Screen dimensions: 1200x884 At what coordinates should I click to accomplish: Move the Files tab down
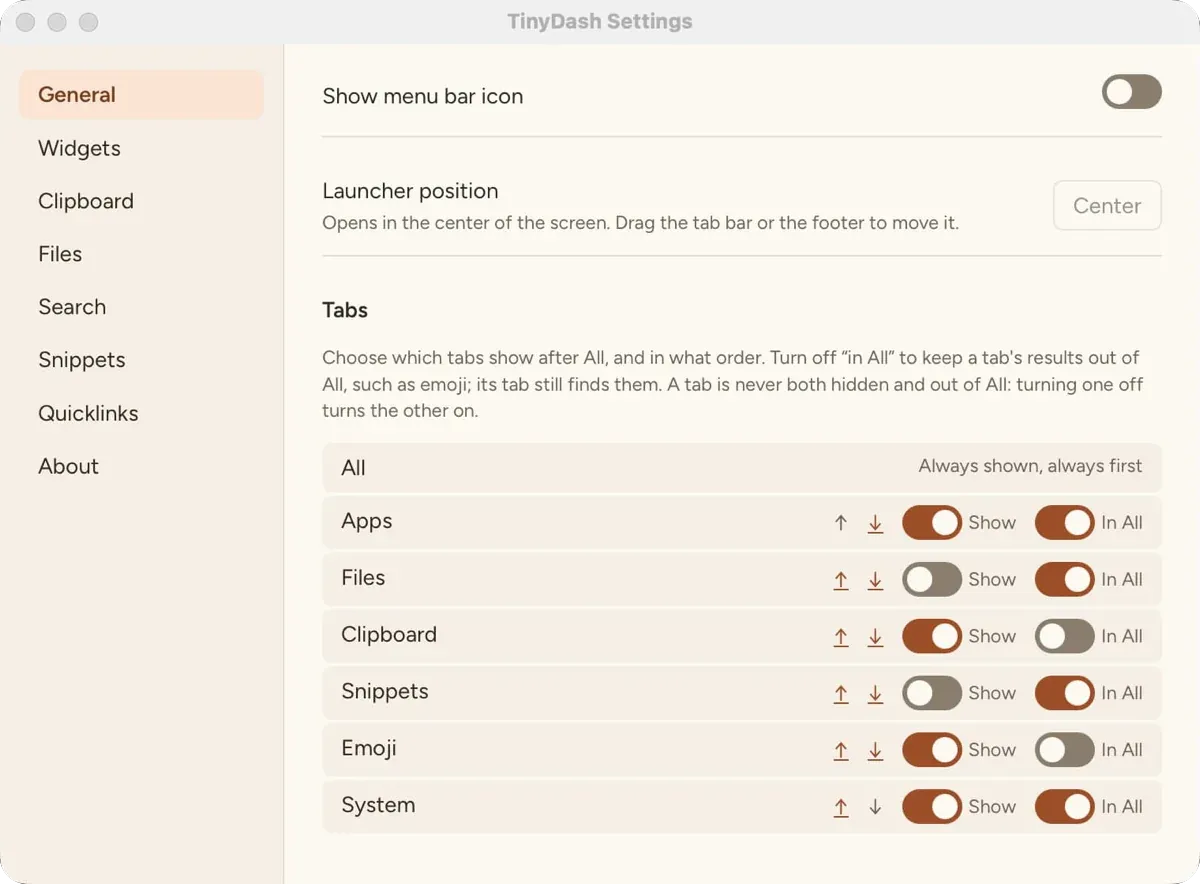tap(875, 580)
